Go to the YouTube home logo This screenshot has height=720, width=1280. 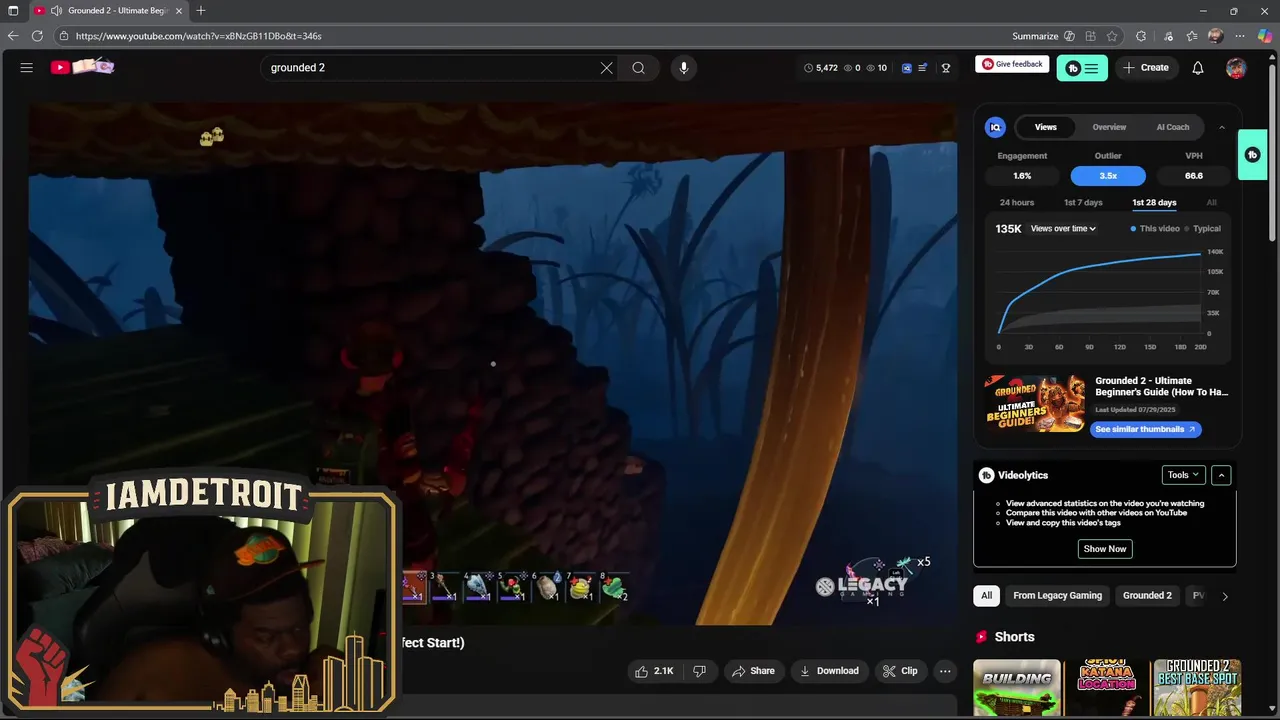(82, 67)
